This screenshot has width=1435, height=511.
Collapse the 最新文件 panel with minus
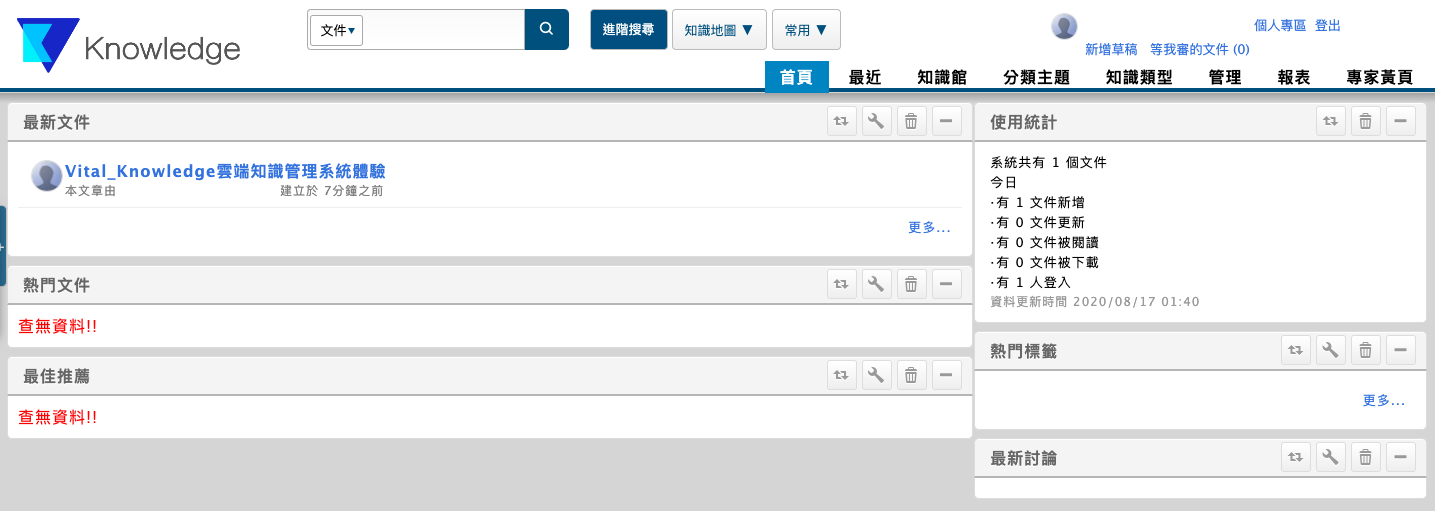point(947,122)
